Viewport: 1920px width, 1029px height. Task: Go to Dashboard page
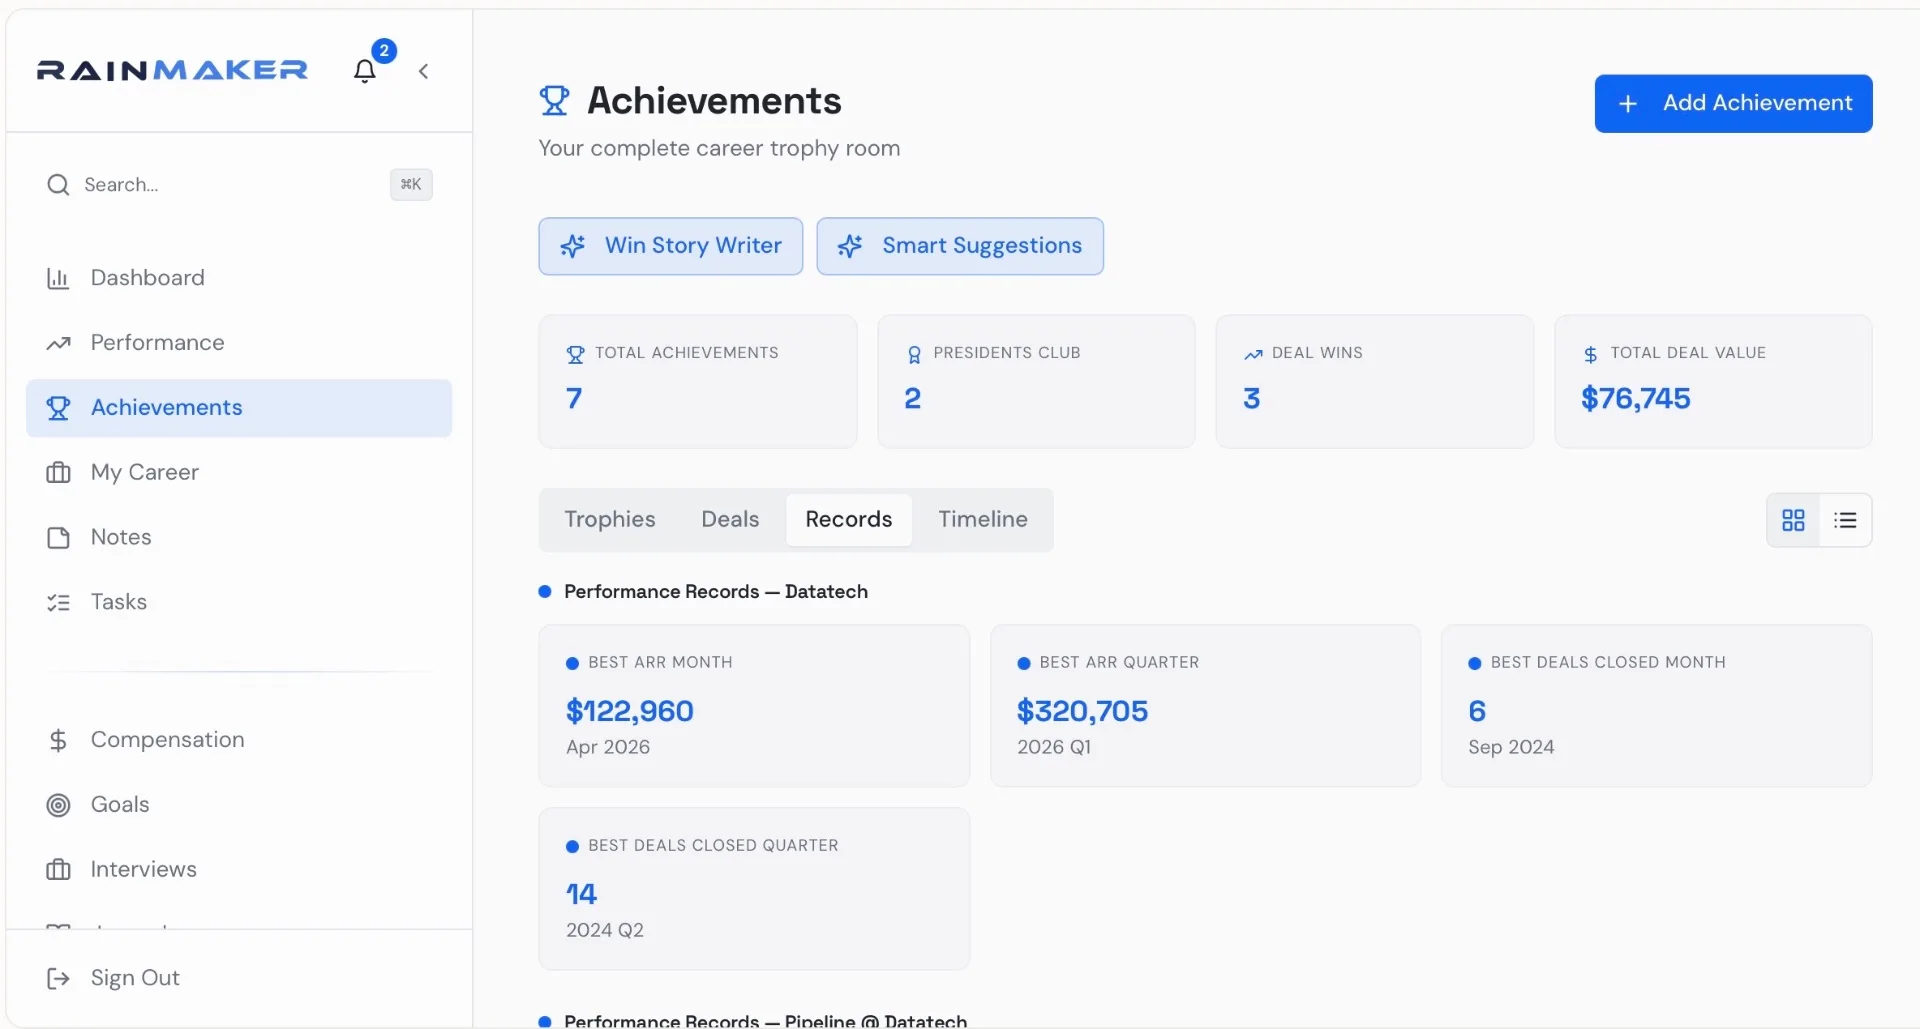[x=239, y=278]
